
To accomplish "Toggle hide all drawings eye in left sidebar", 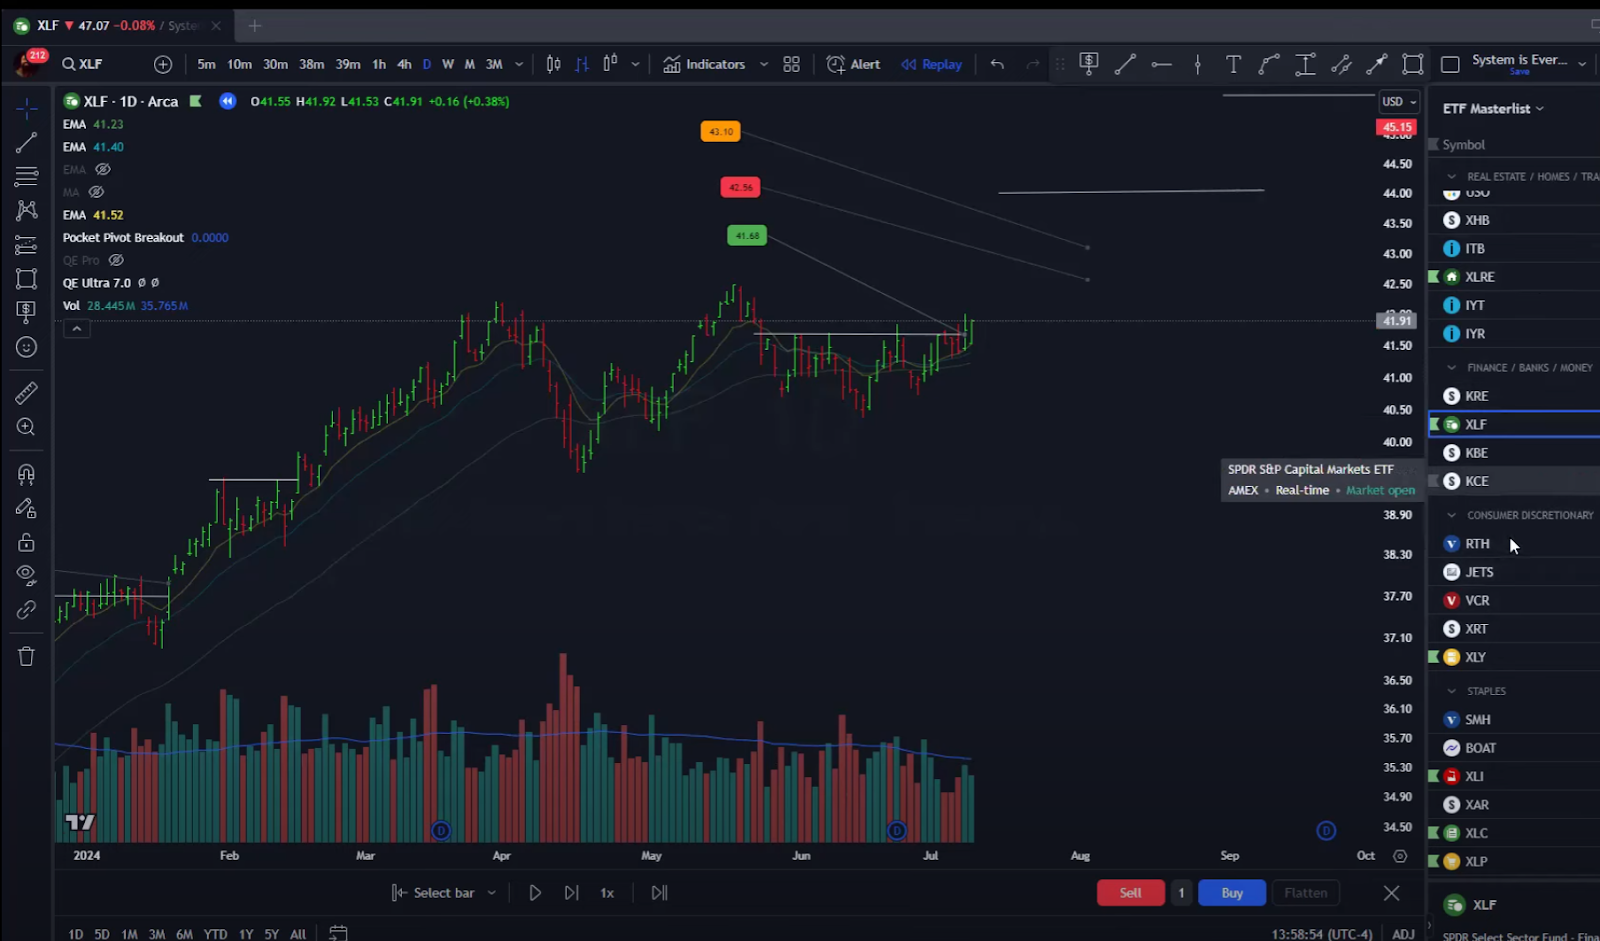I will [26, 574].
